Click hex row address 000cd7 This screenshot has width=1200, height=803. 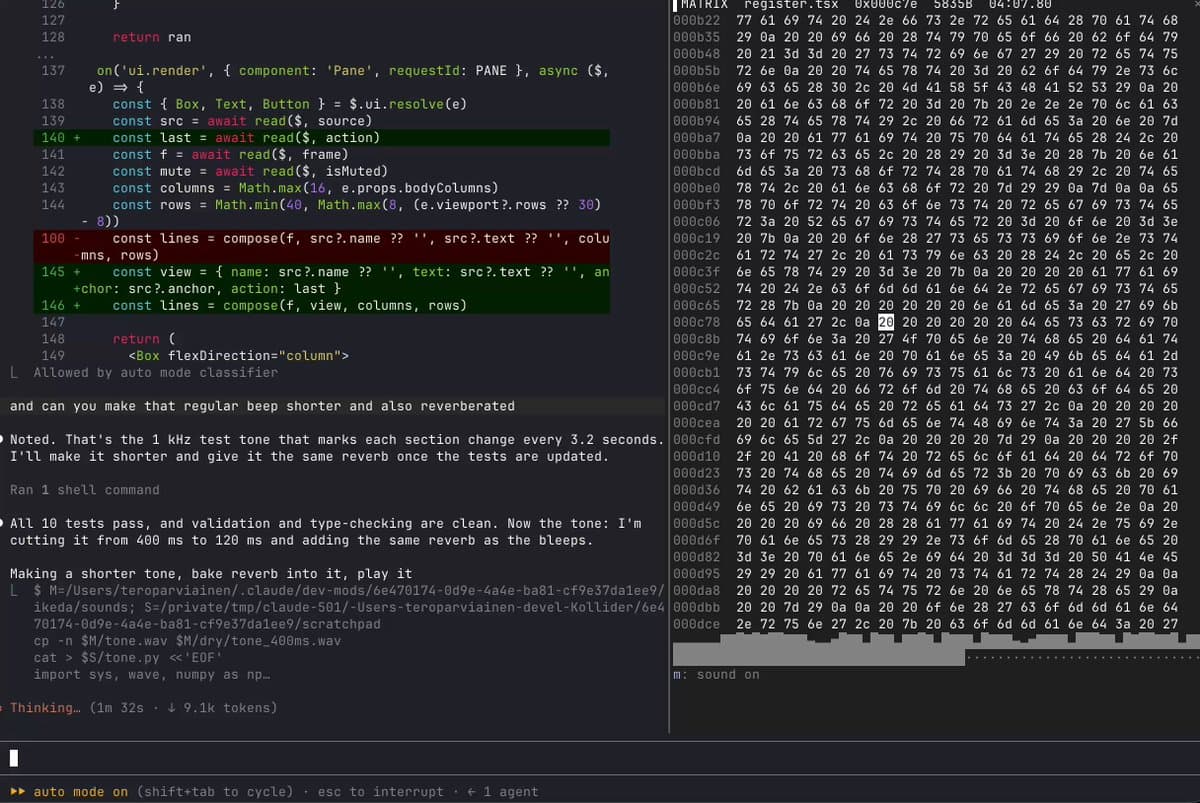point(697,406)
